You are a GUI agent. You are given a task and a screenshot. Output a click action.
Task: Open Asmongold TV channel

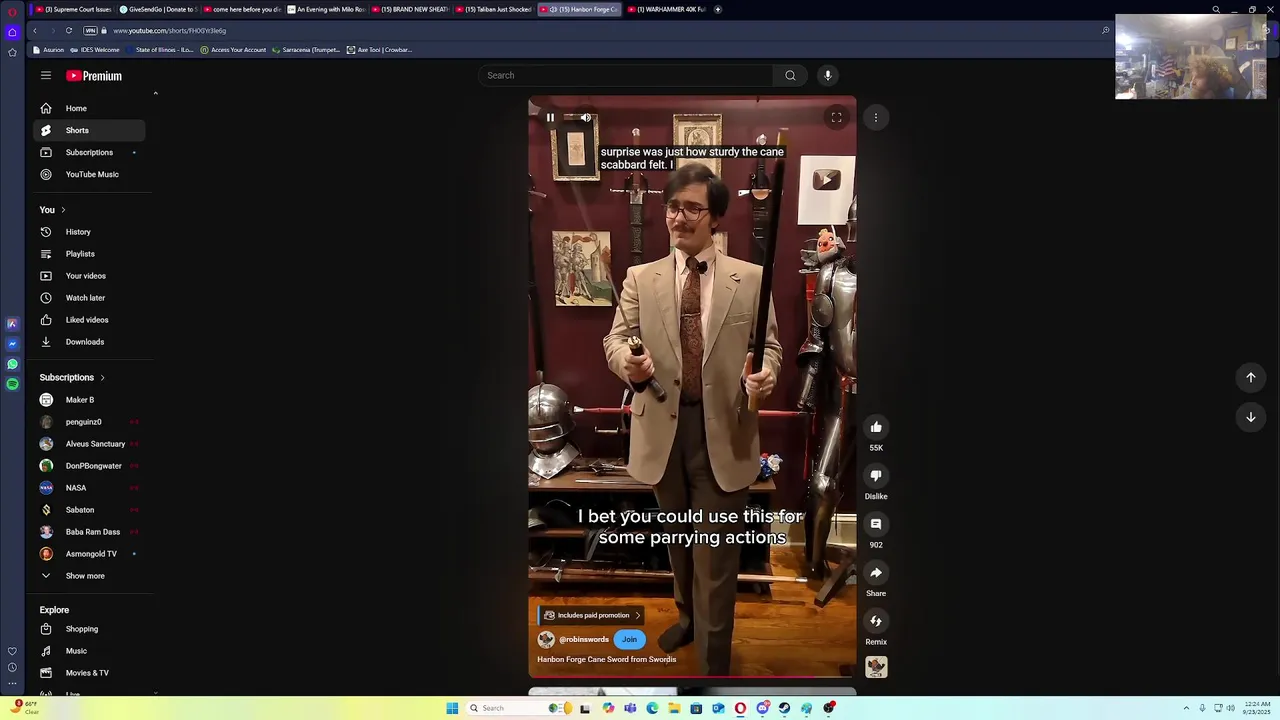pyautogui.click(x=88, y=554)
